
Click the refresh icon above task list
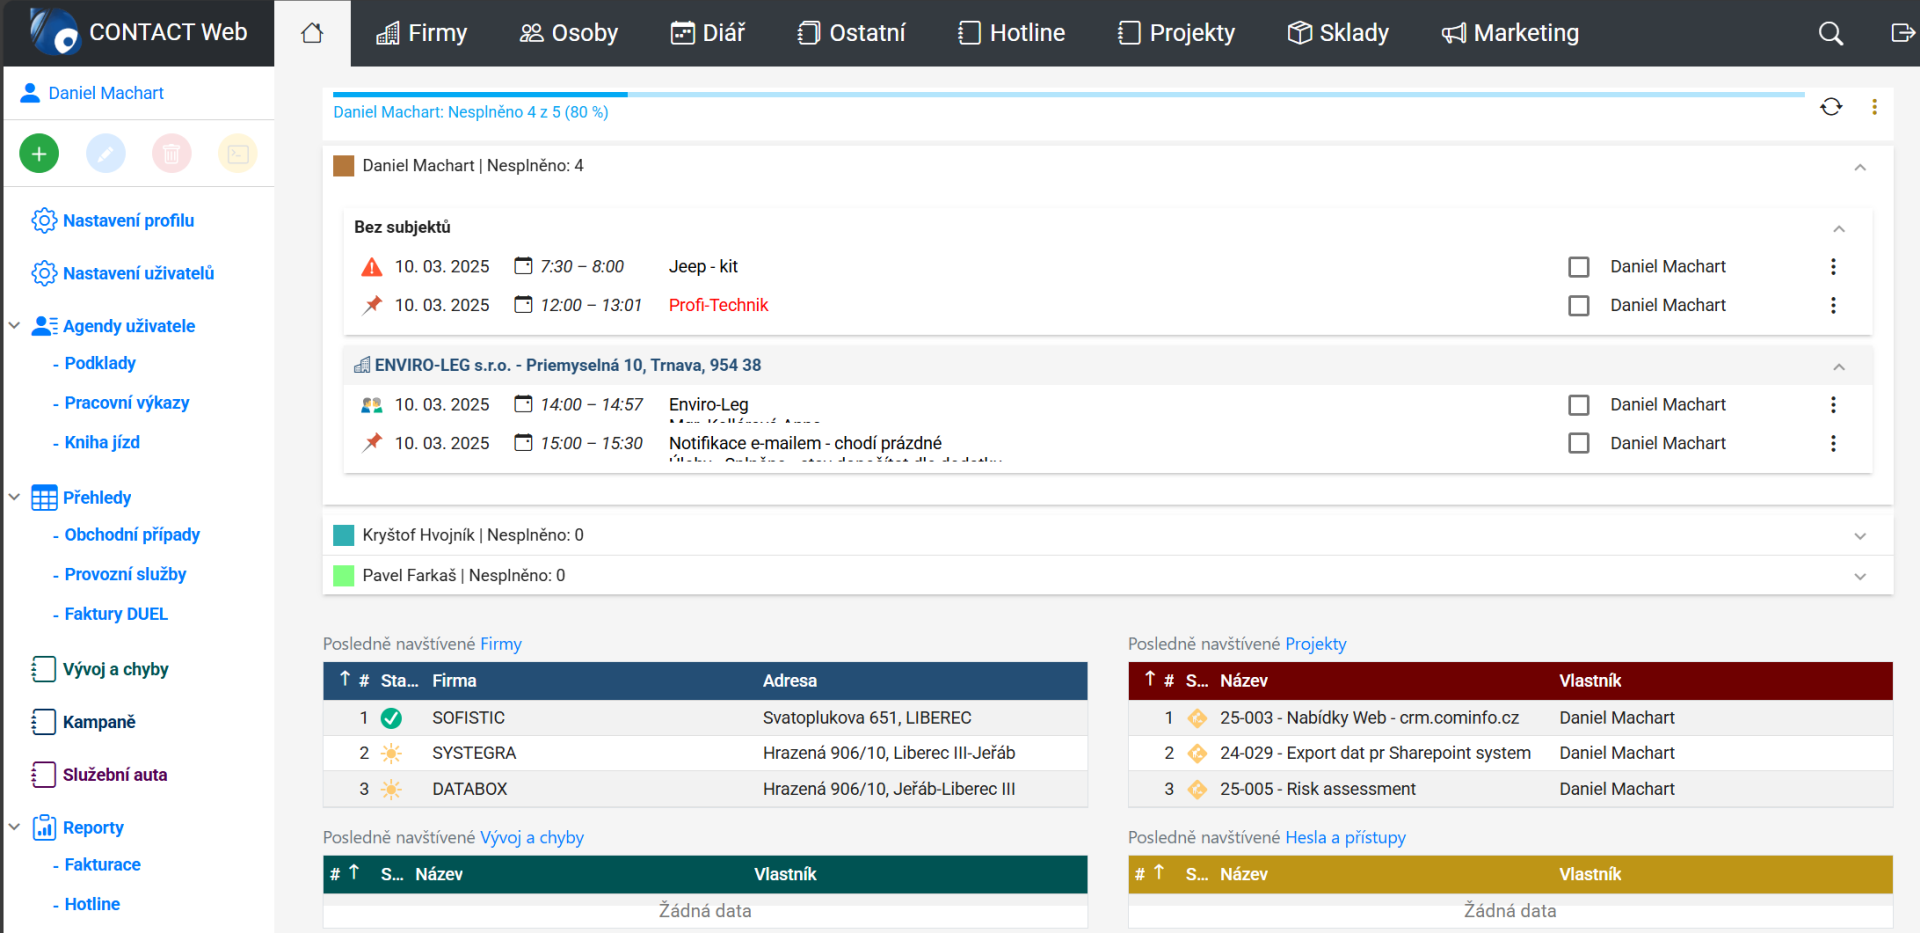(1831, 107)
